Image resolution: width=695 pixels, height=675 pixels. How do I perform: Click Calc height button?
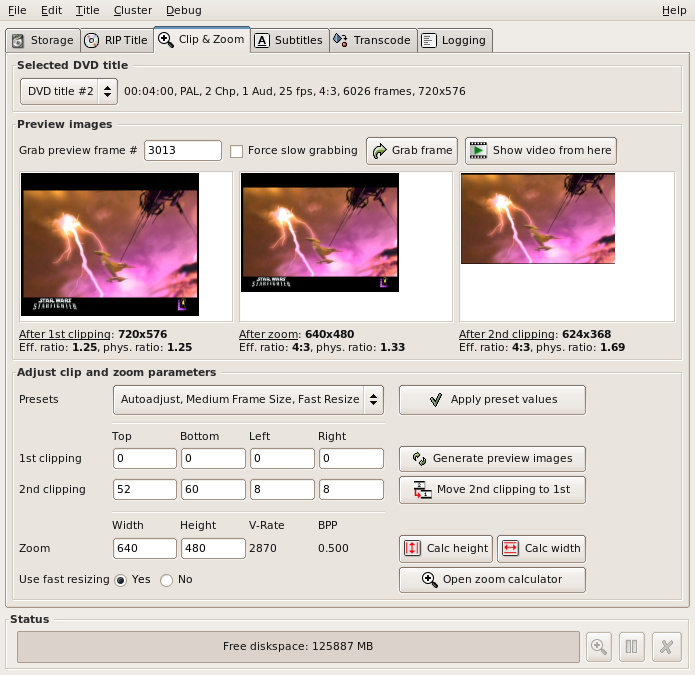[446, 548]
